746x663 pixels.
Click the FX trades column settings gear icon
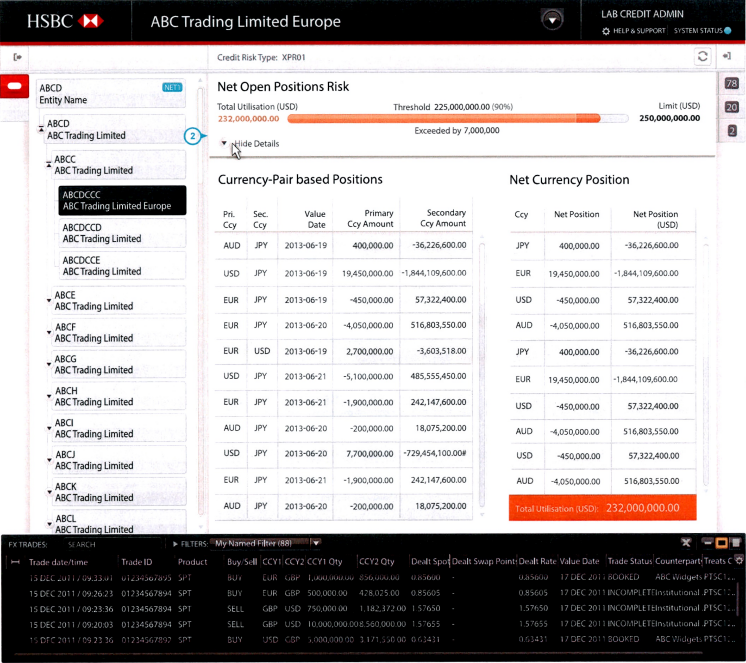[737, 562]
